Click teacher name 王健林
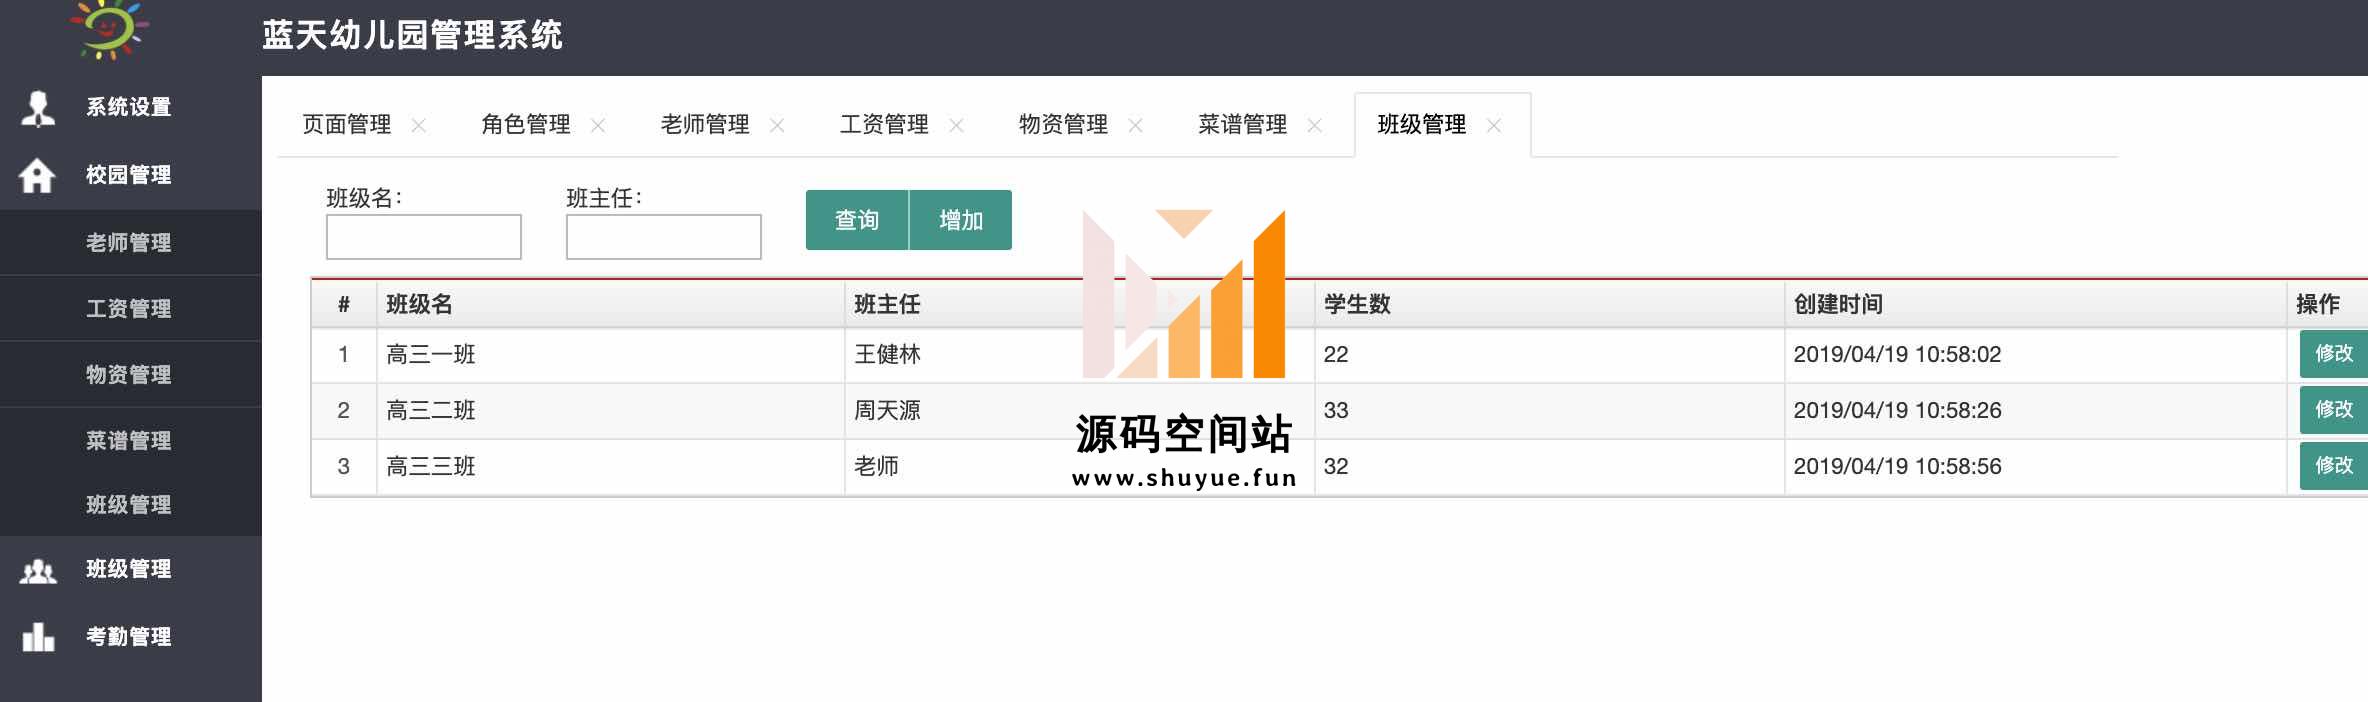 (x=887, y=355)
